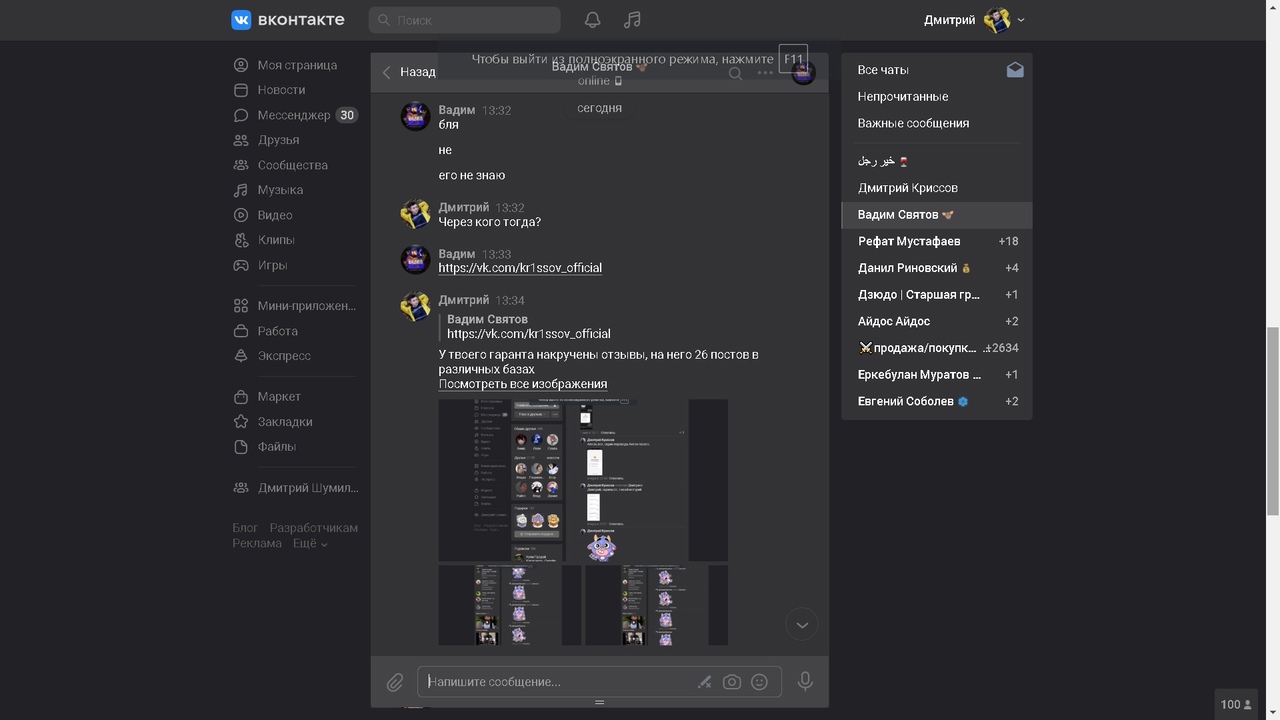Expand the Ещё footer menu
This screenshot has height=720, width=1280.
[x=310, y=543]
